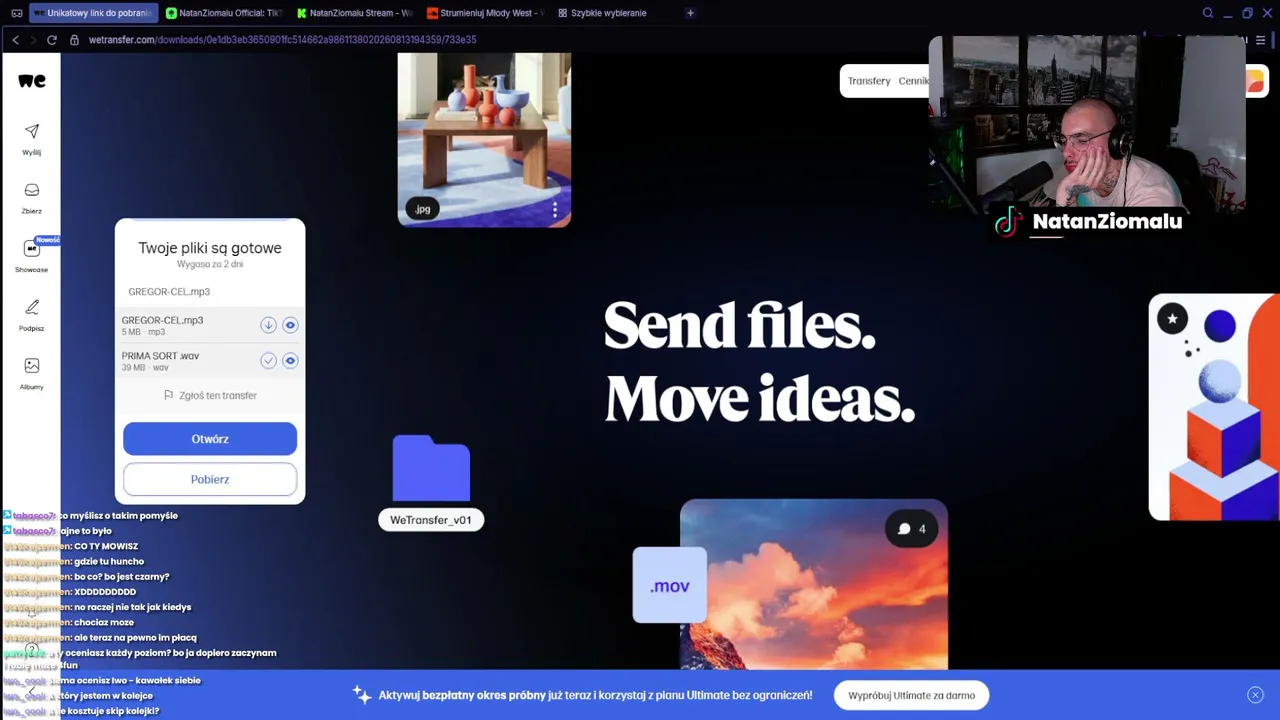
Task: Click the padlock site security icon
Action: click(76, 40)
